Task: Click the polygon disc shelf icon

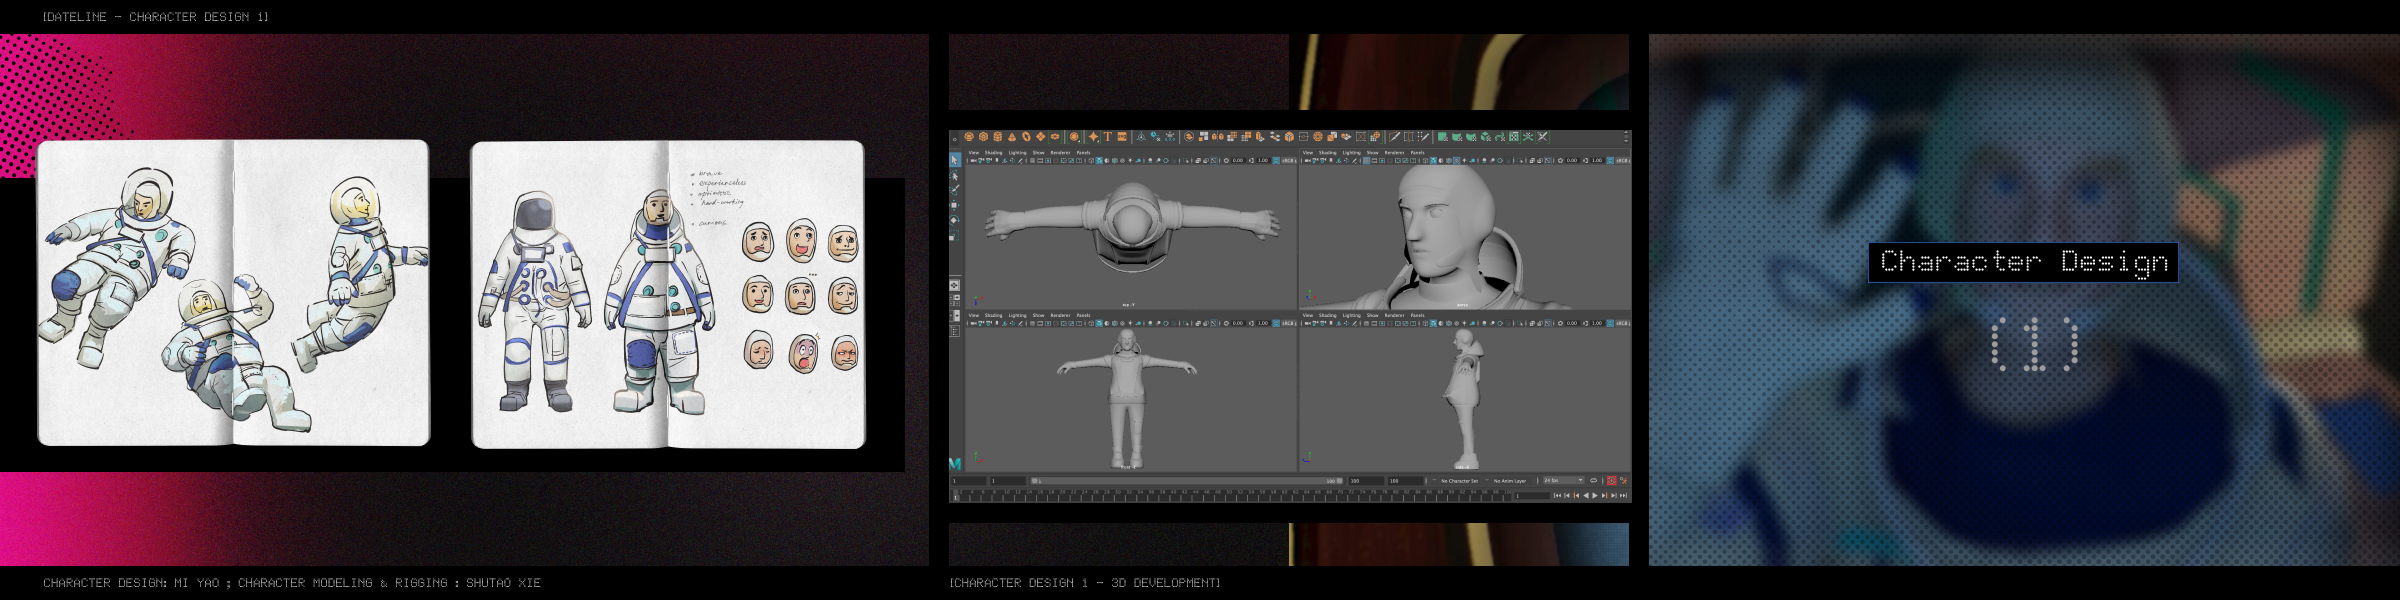Action: pos(1055,136)
